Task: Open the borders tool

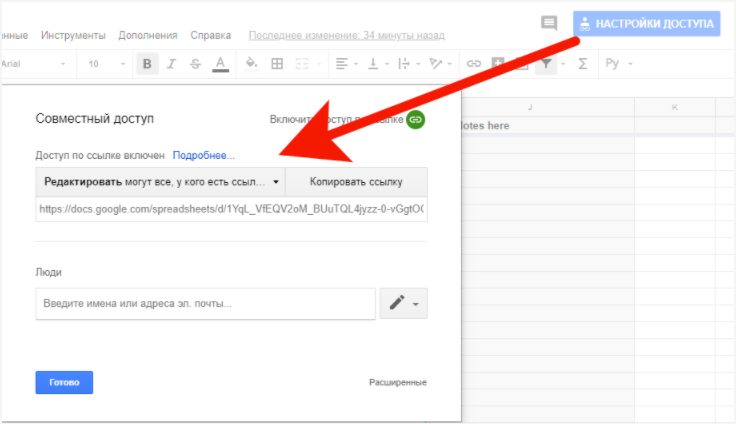Action: coord(277,63)
